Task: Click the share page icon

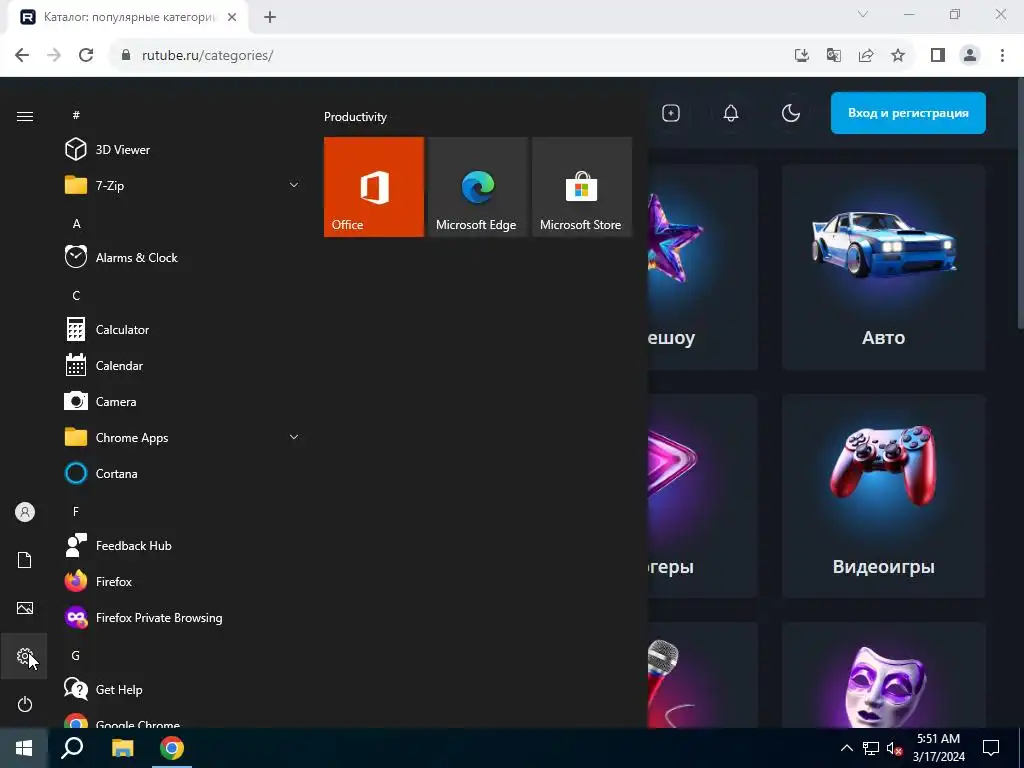Action: (x=866, y=56)
